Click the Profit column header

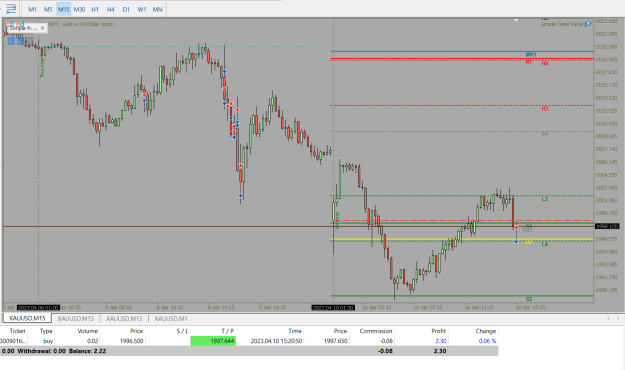438,331
